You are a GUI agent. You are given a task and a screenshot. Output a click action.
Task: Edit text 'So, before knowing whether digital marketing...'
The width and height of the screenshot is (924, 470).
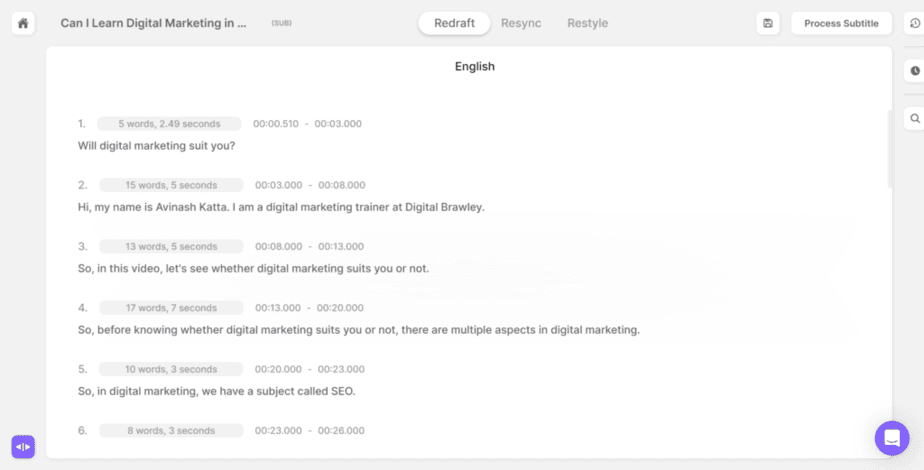point(358,330)
